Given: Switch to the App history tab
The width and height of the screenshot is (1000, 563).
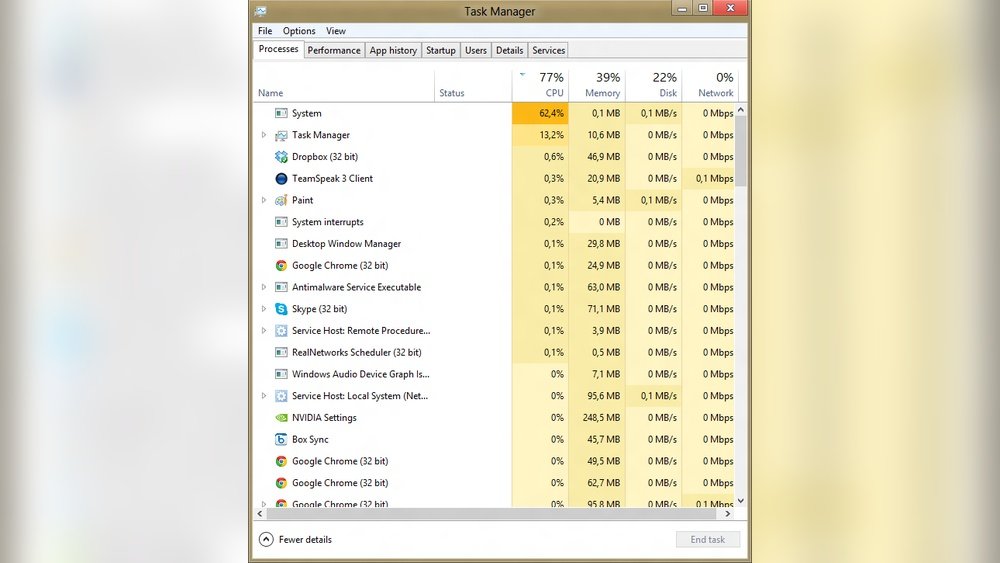Looking at the screenshot, I should (393, 50).
